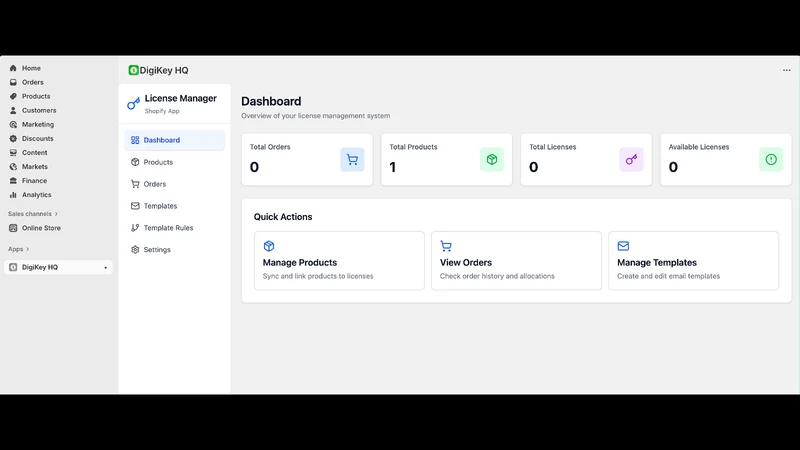
Task: Click 'Check order history and allocations' text
Action: [x=497, y=276]
